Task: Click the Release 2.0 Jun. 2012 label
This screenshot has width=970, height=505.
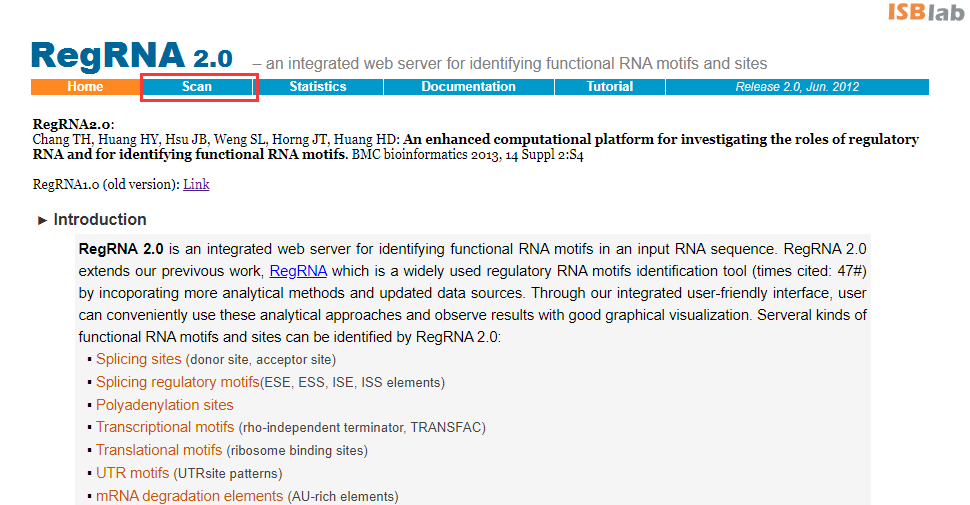Action: pos(797,87)
